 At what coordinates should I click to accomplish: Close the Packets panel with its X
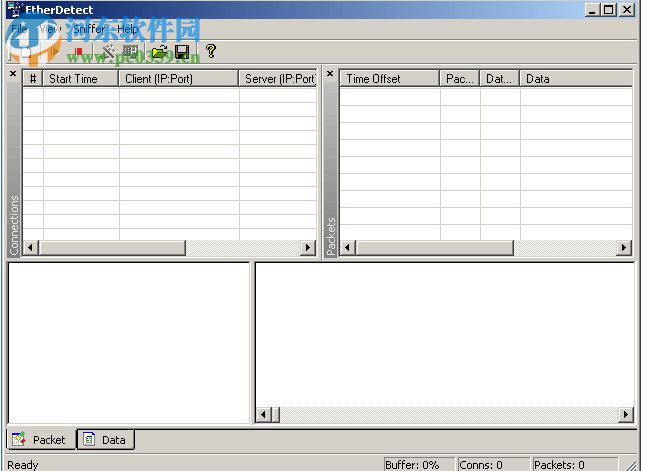pos(330,74)
